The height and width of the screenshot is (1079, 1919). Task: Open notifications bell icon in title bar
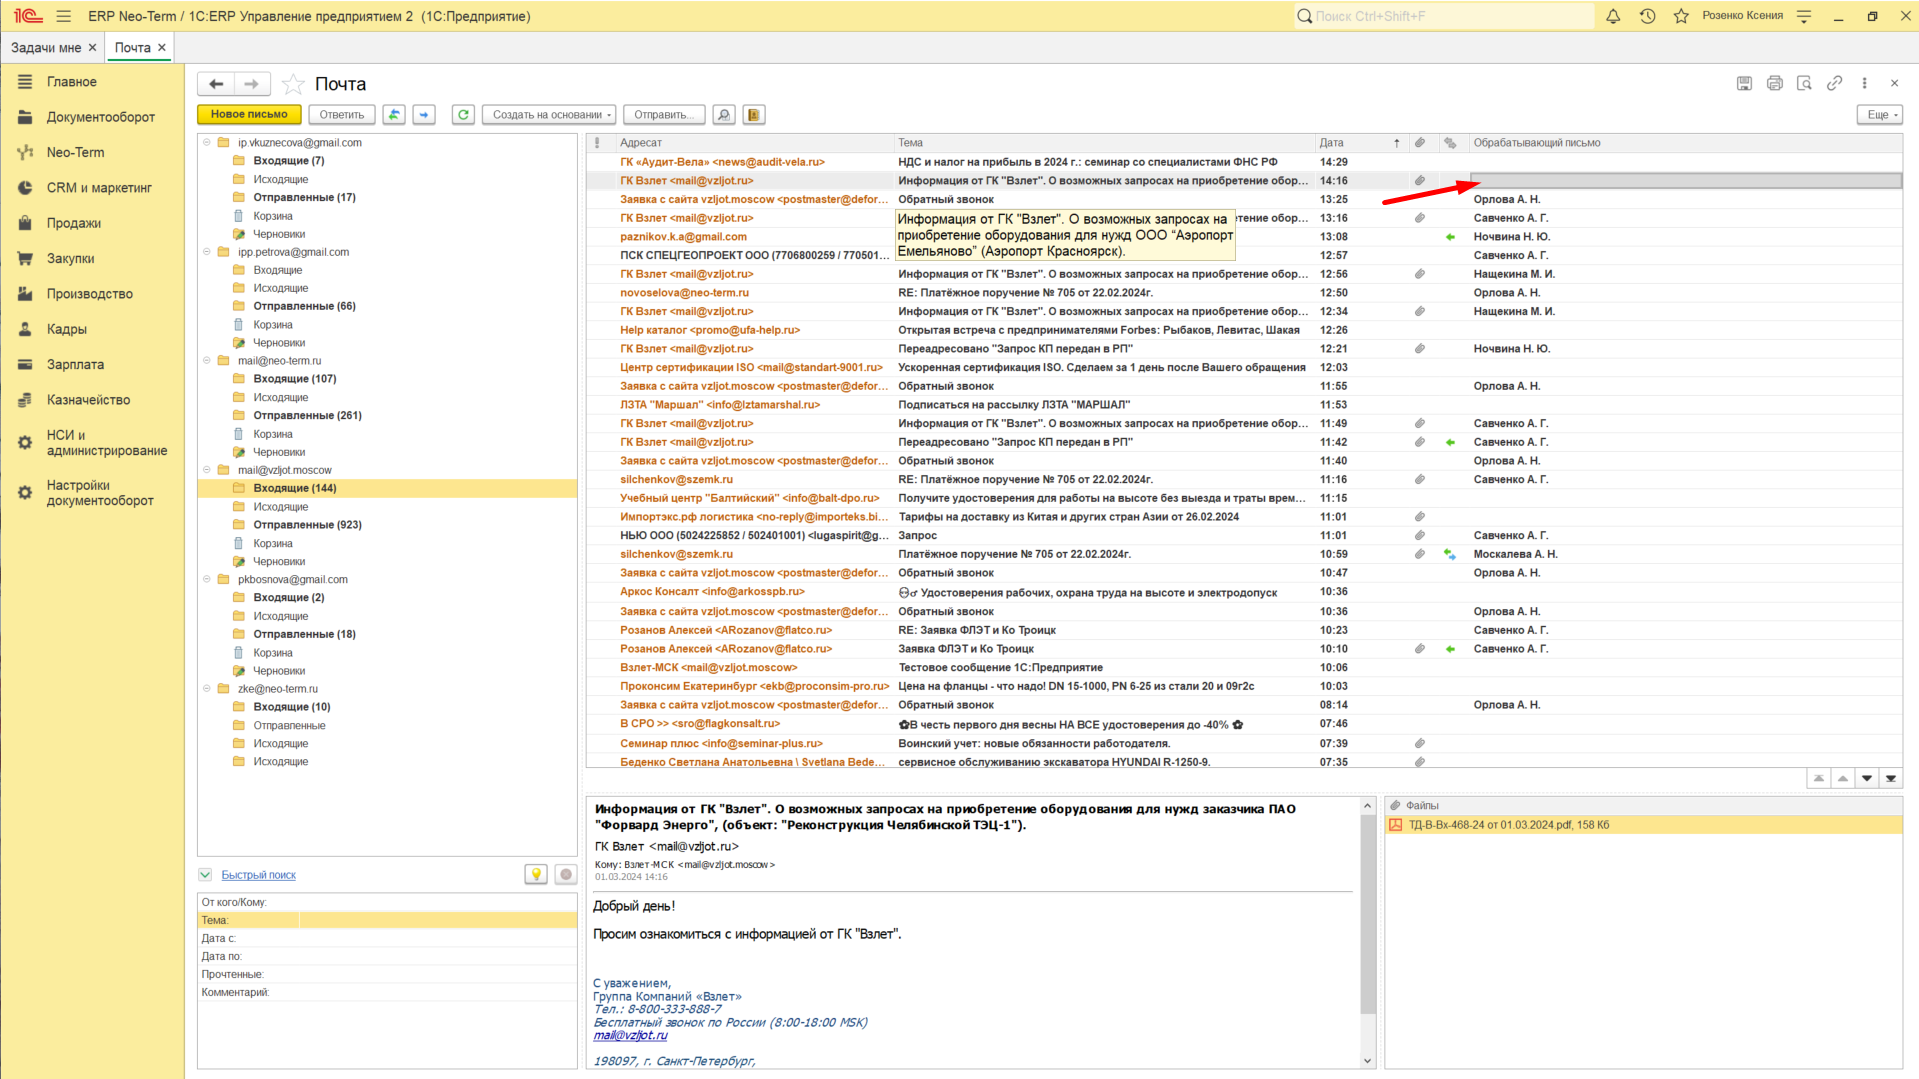[1613, 16]
